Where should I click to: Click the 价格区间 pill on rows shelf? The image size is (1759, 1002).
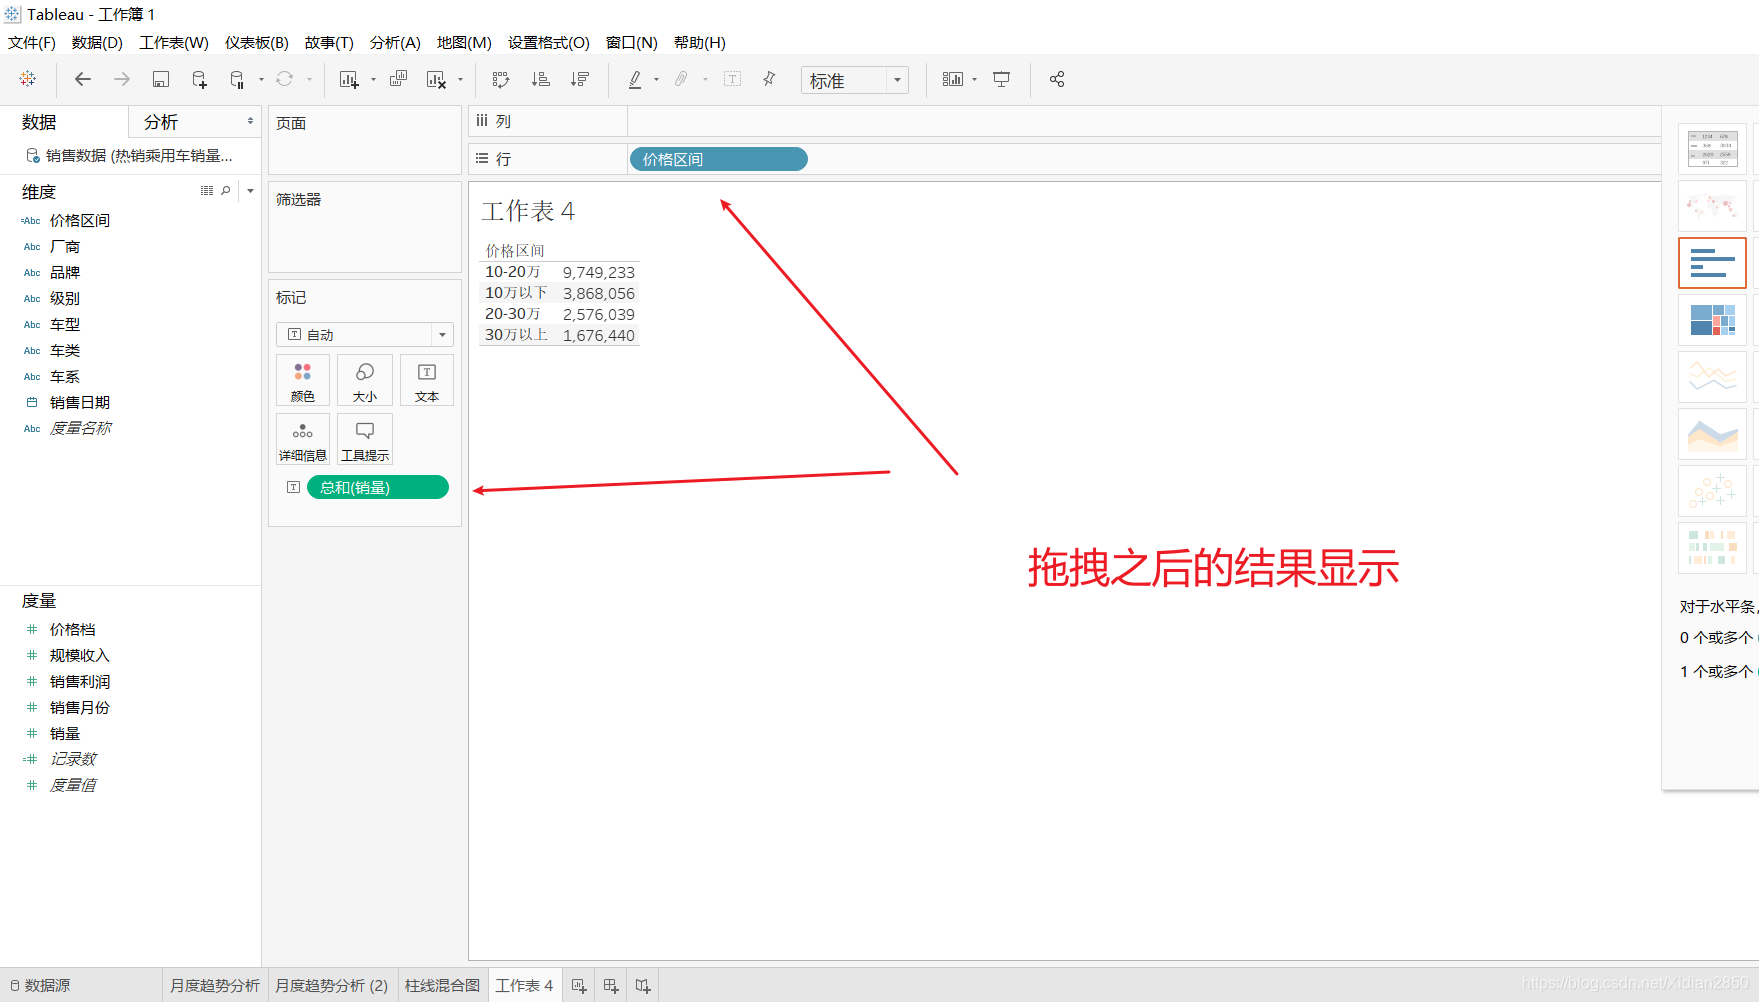pyautogui.click(x=718, y=159)
